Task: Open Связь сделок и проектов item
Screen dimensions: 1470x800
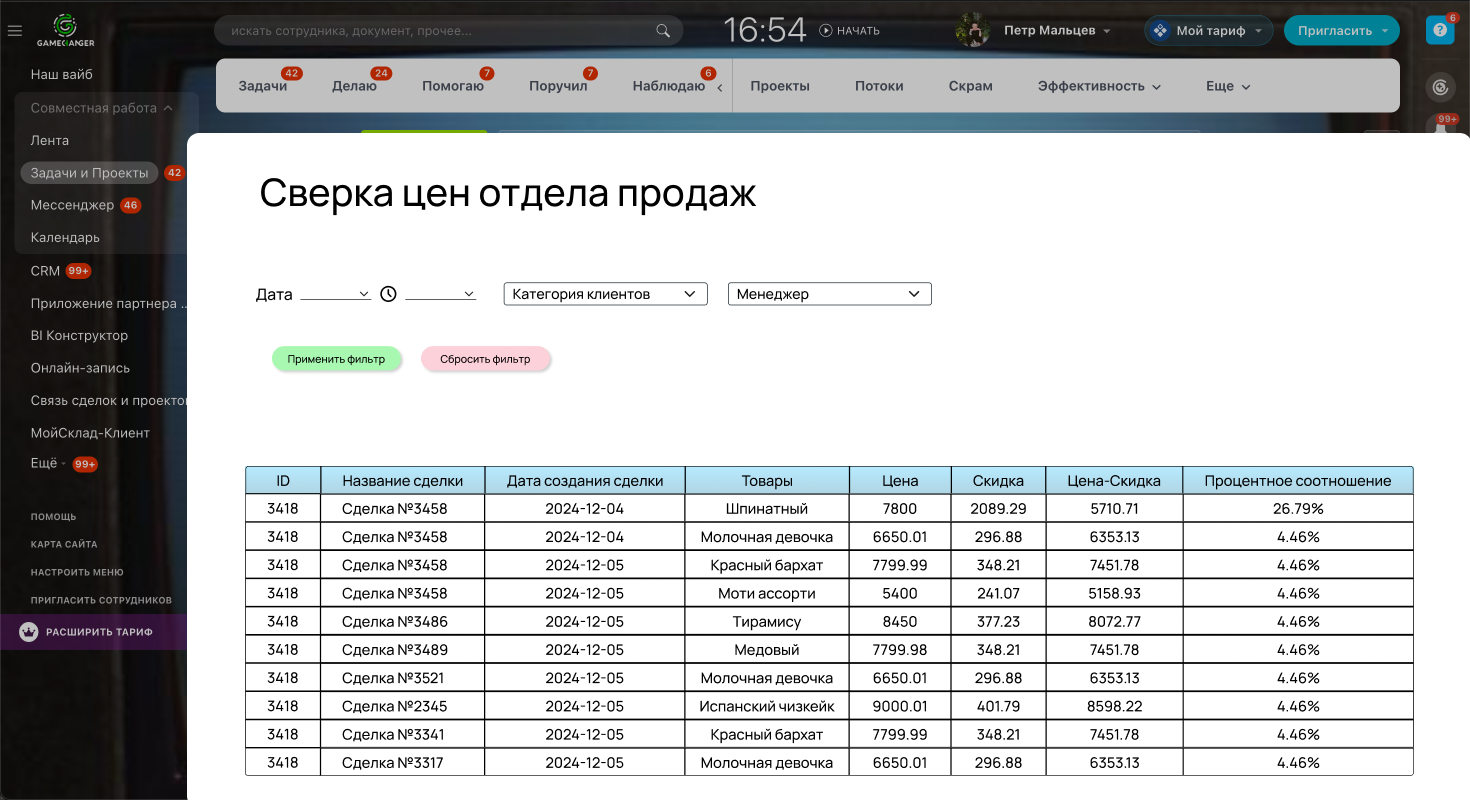Action: point(108,400)
